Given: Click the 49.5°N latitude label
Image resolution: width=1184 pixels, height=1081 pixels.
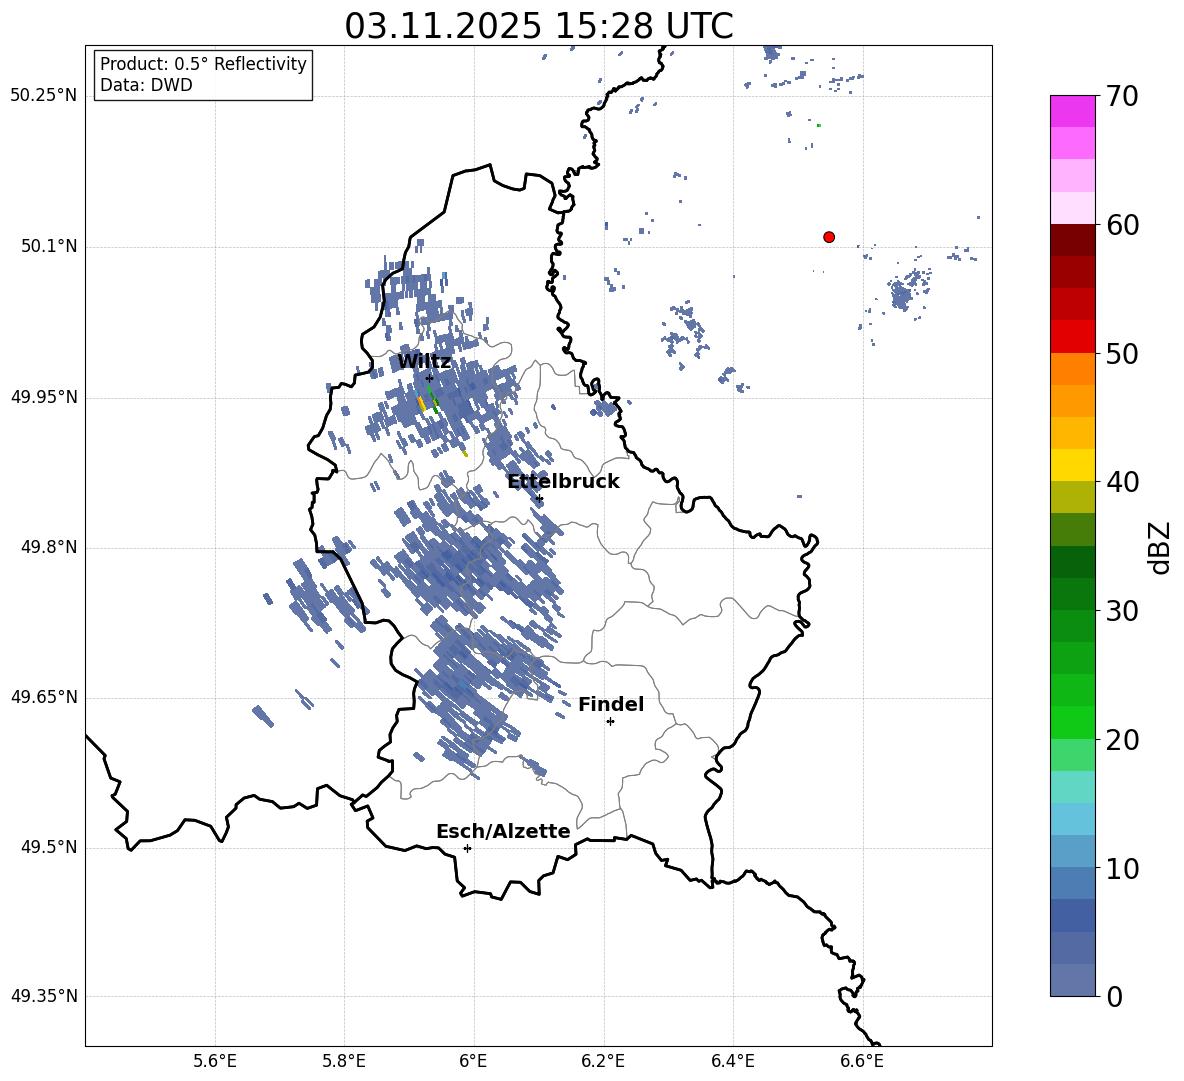Looking at the screenshot, I should [x=49, y=848].
